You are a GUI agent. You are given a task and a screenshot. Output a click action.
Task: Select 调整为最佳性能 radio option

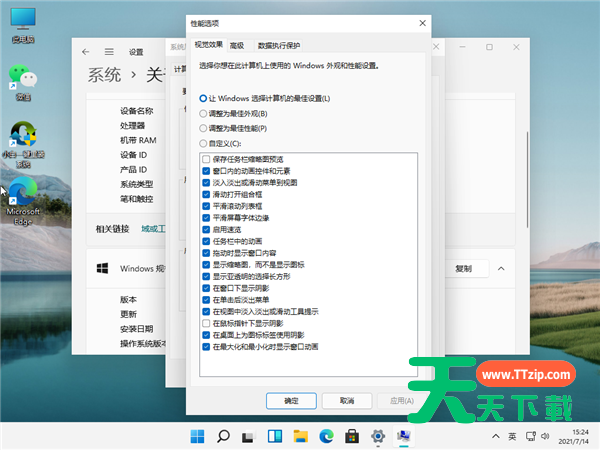coord(204,128)
